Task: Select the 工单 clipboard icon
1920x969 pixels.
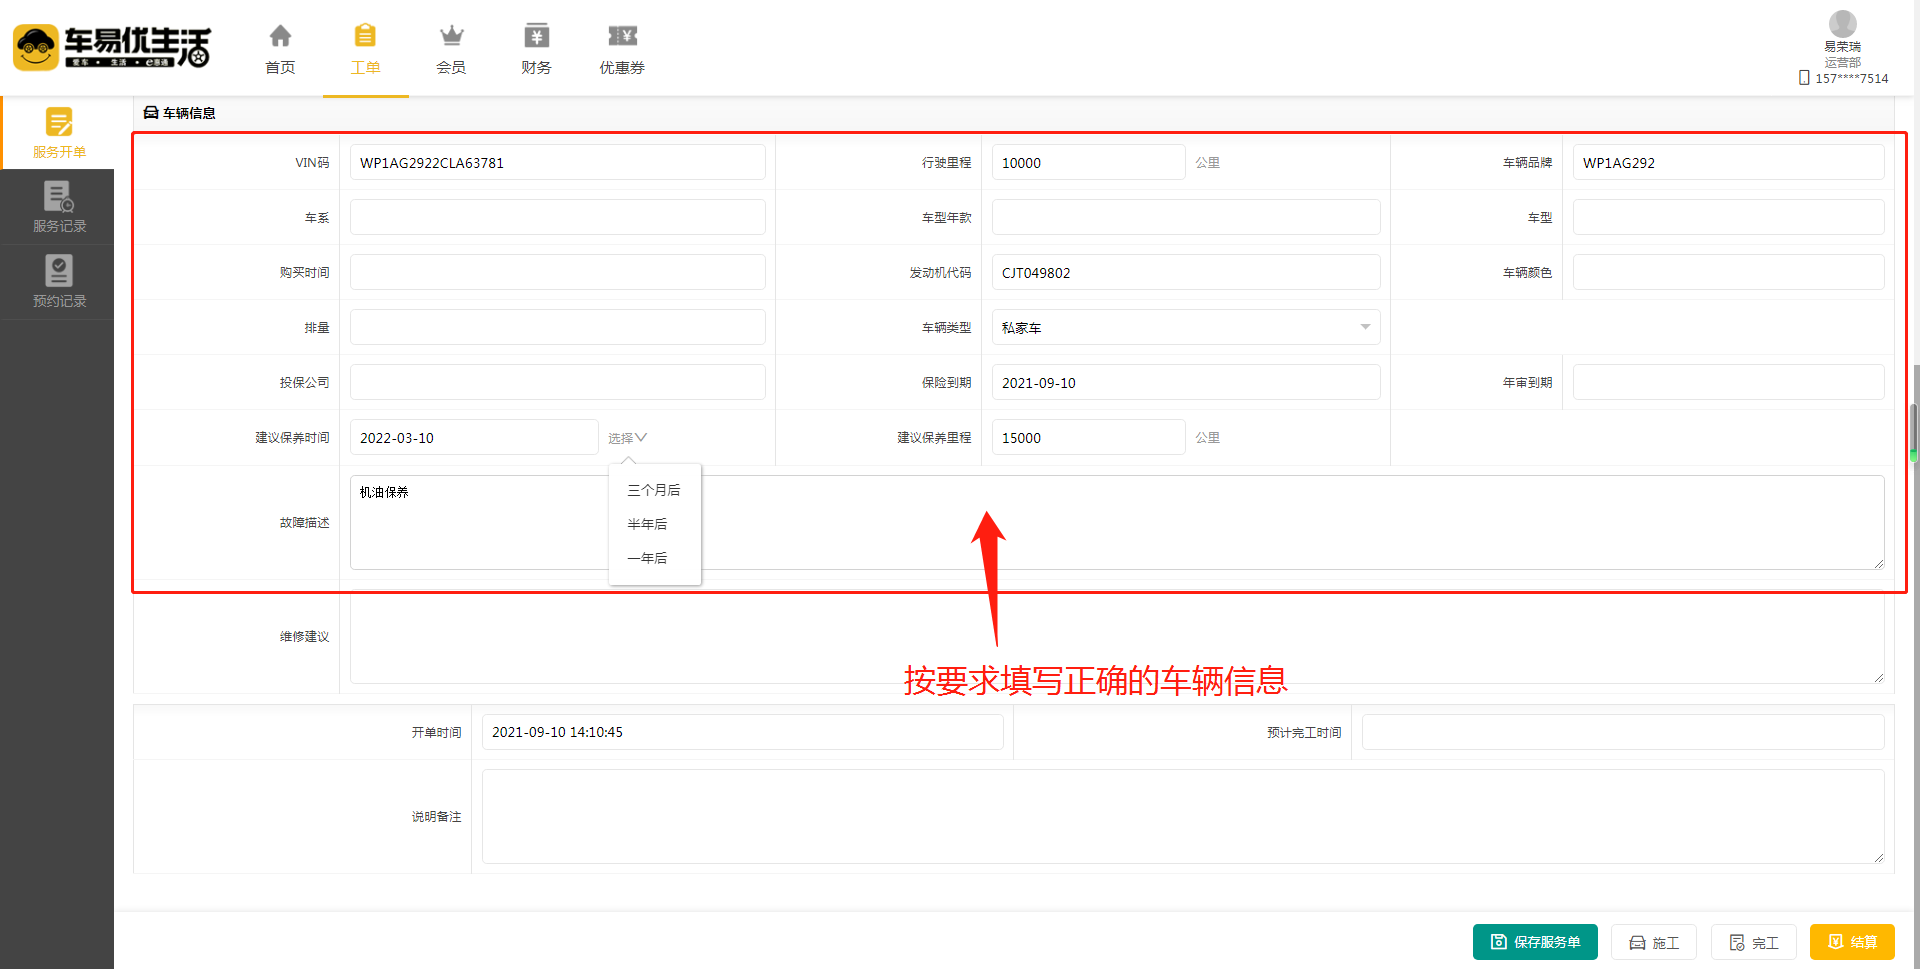Action: 365,36
